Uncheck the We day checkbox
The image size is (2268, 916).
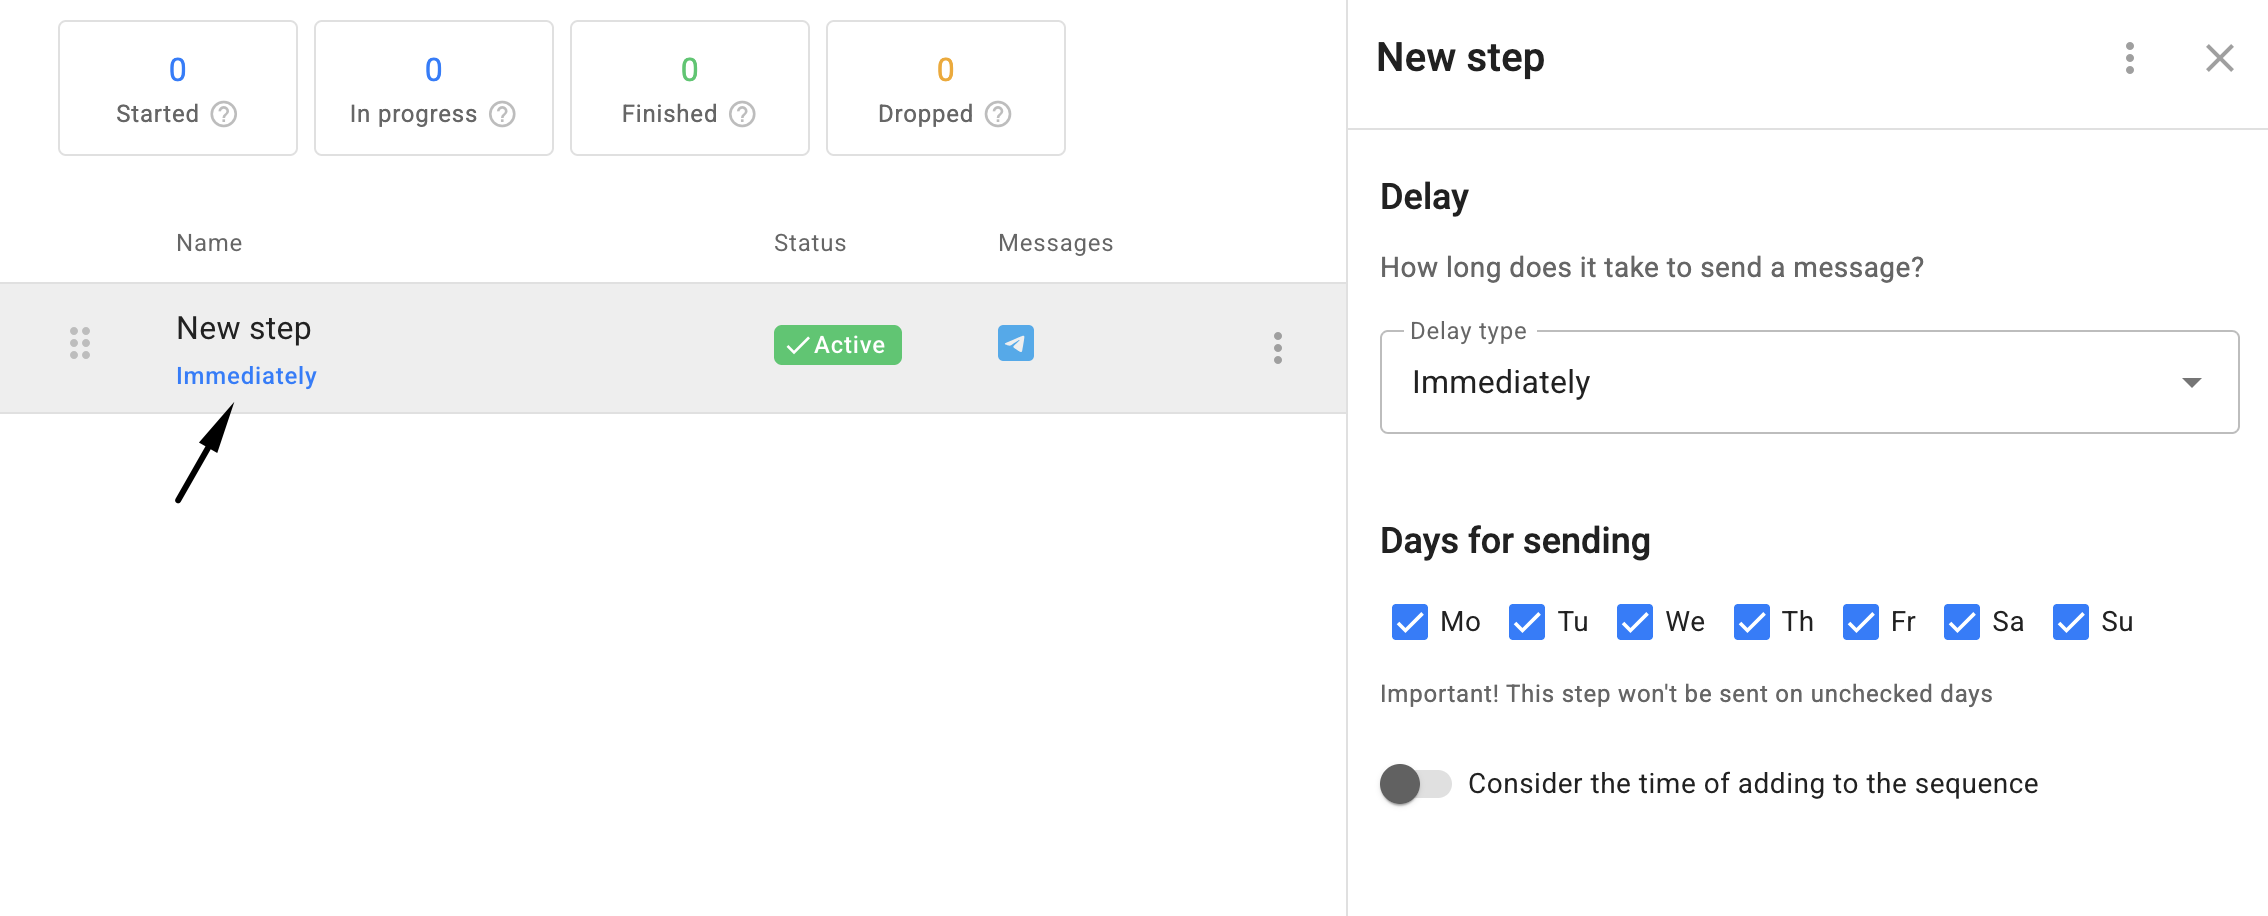pos(1634,622)
